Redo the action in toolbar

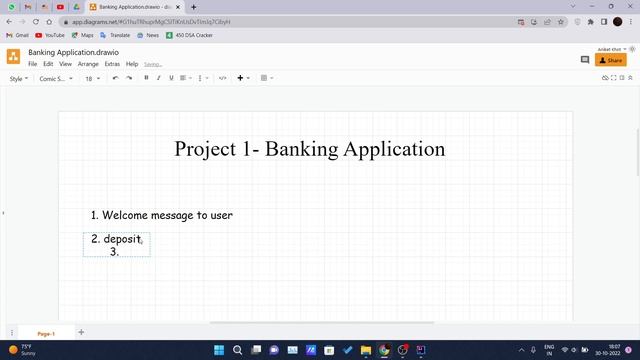click(129, 78)
